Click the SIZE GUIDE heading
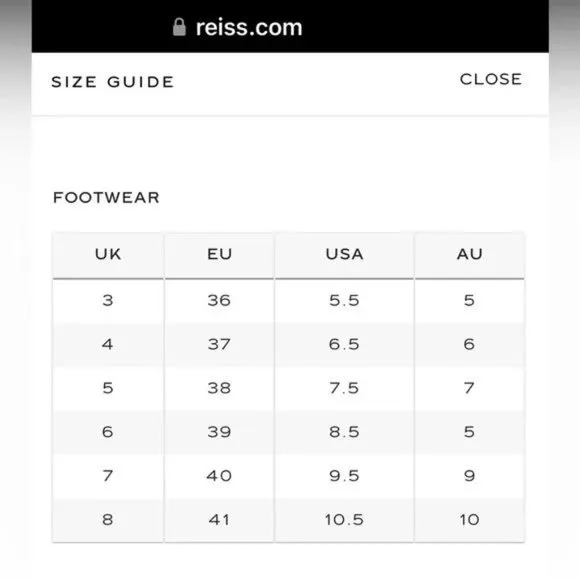 112,82
